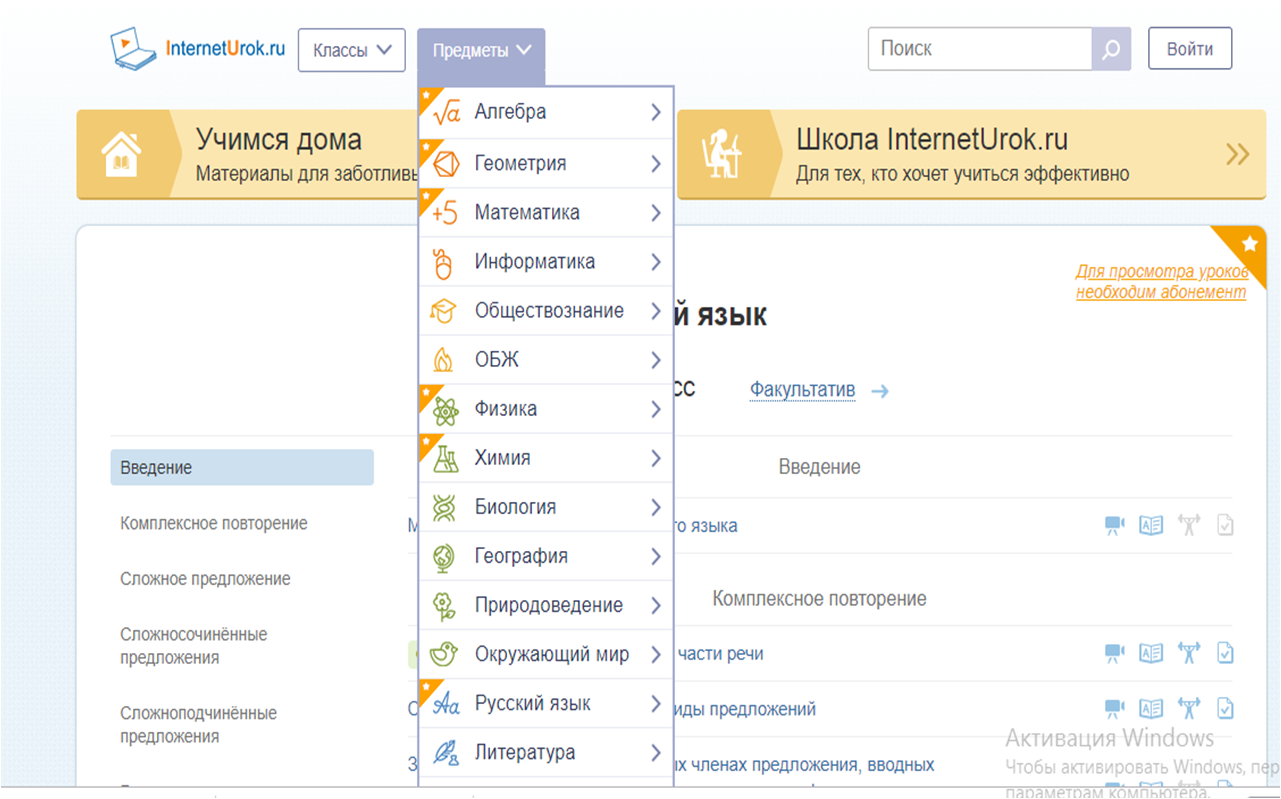The image size is (1281, 799).
Task: Expand the Химия submenu arrow
Action: [656, 458]
